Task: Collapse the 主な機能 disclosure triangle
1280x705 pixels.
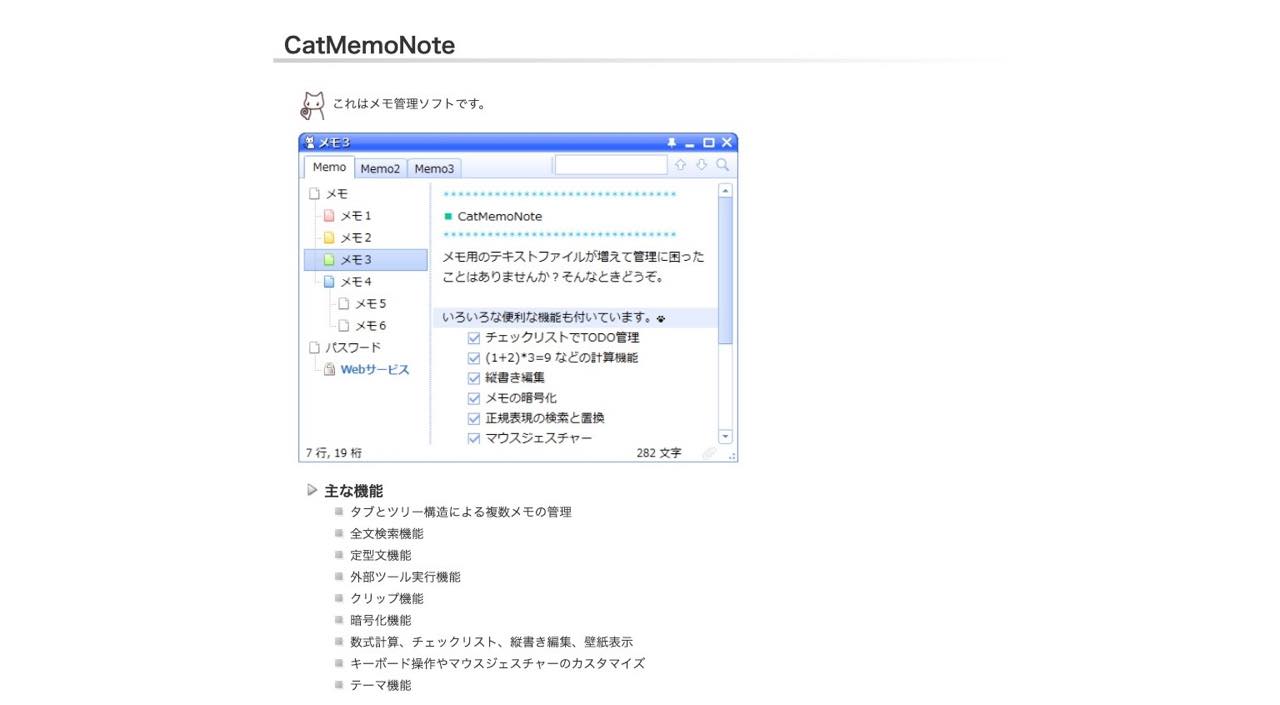Action: 313,490
